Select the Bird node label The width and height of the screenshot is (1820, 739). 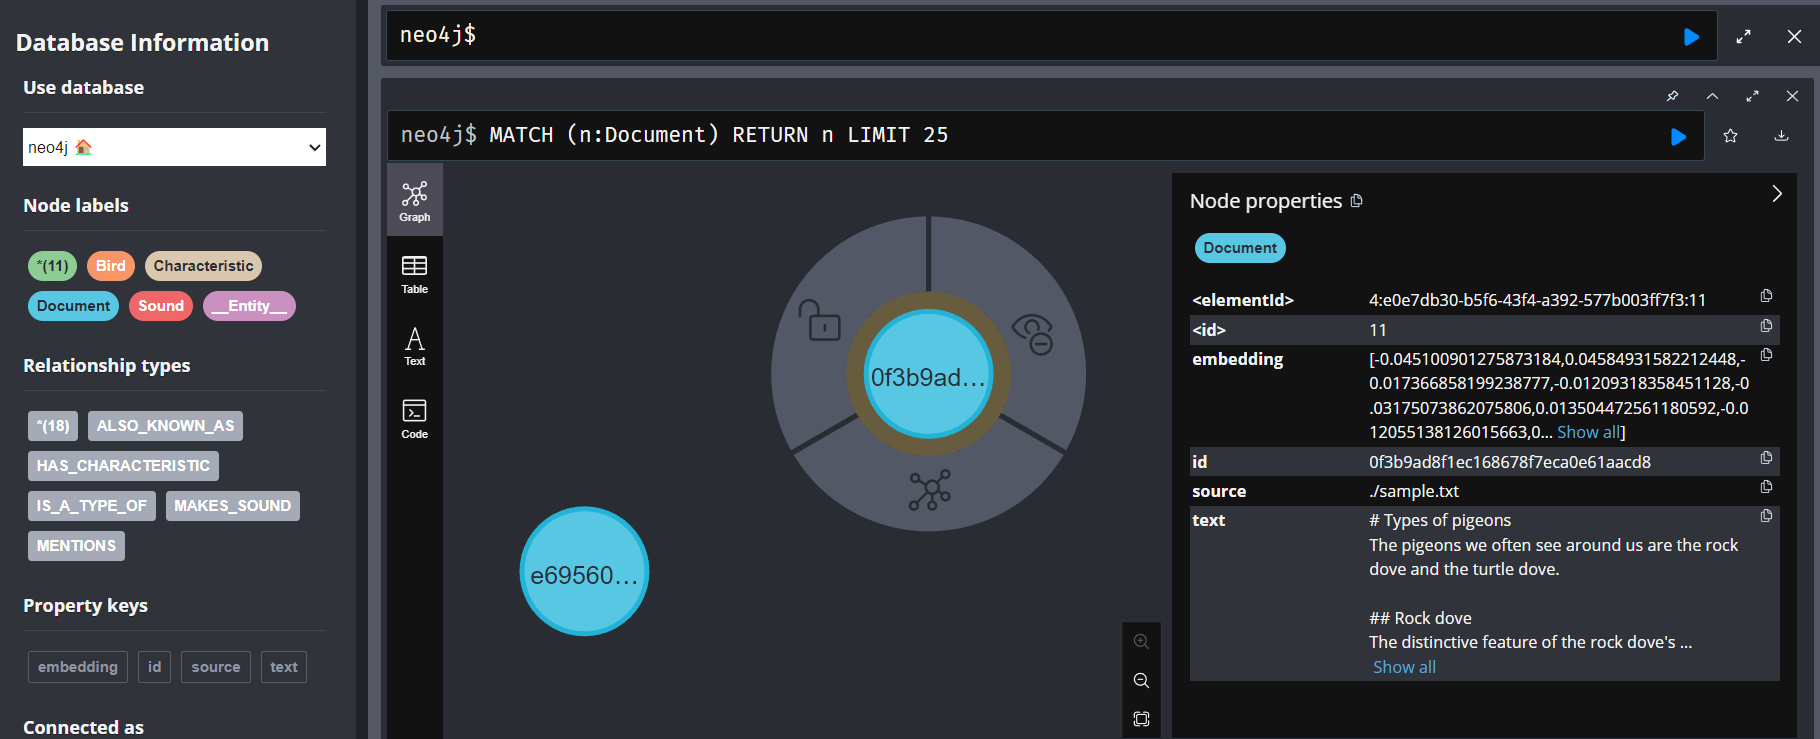click(x=111, y=266)
